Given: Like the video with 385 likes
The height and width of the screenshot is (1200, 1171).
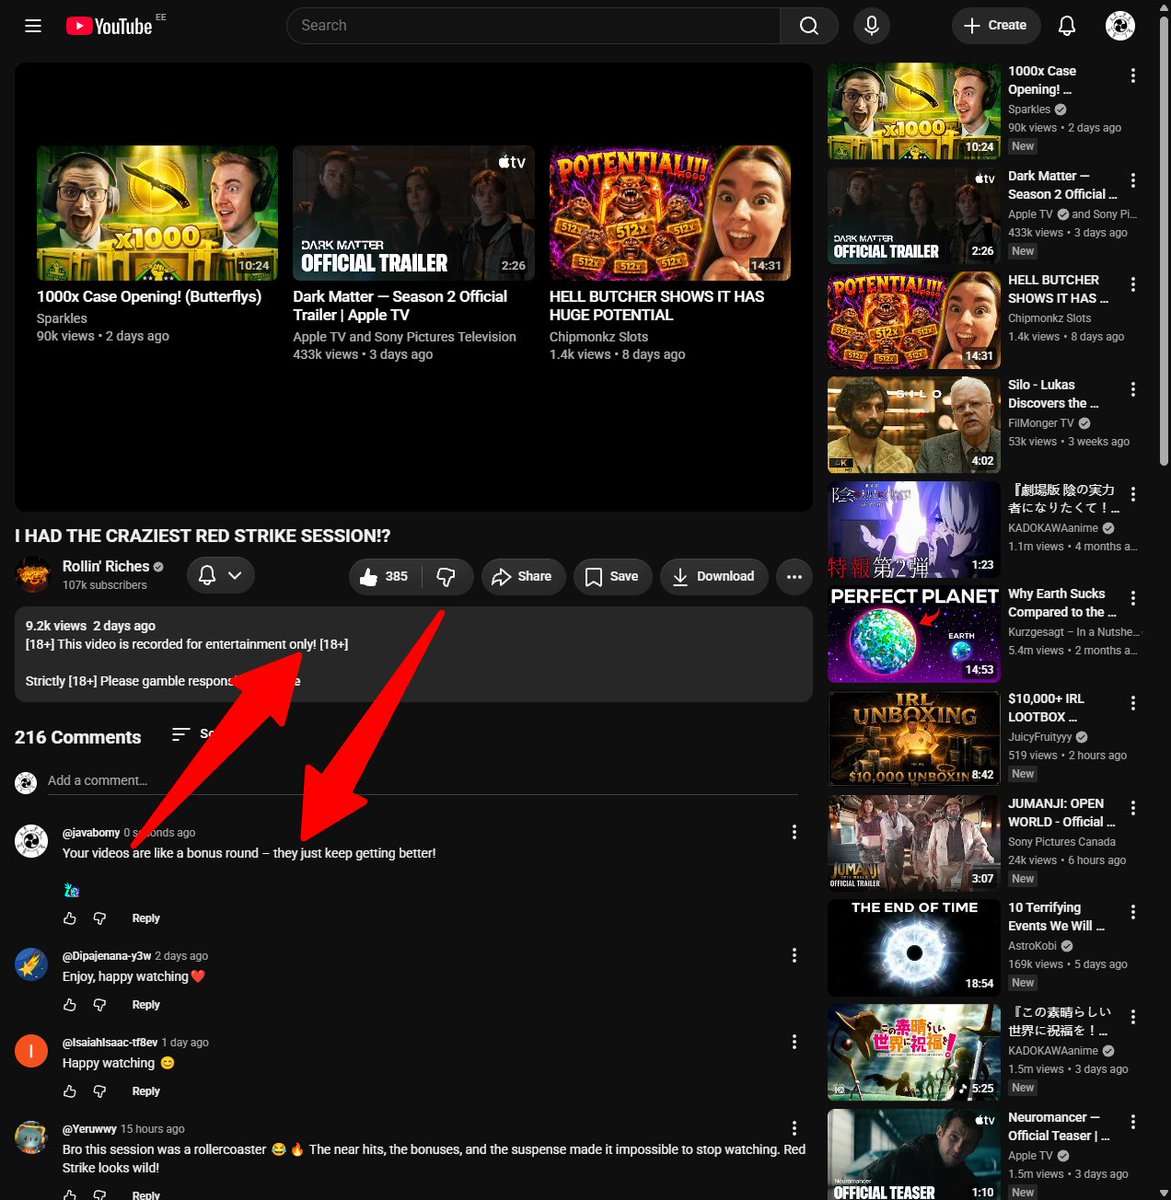Looking at the screenshot, I should pos(385,576).
